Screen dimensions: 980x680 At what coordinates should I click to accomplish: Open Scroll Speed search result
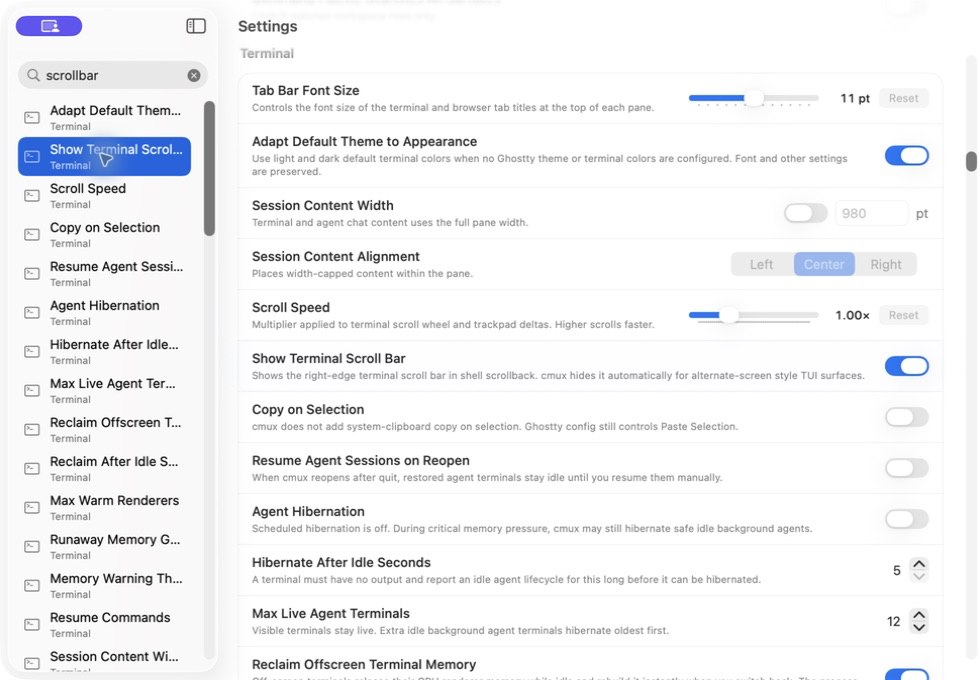pos(104,196)
